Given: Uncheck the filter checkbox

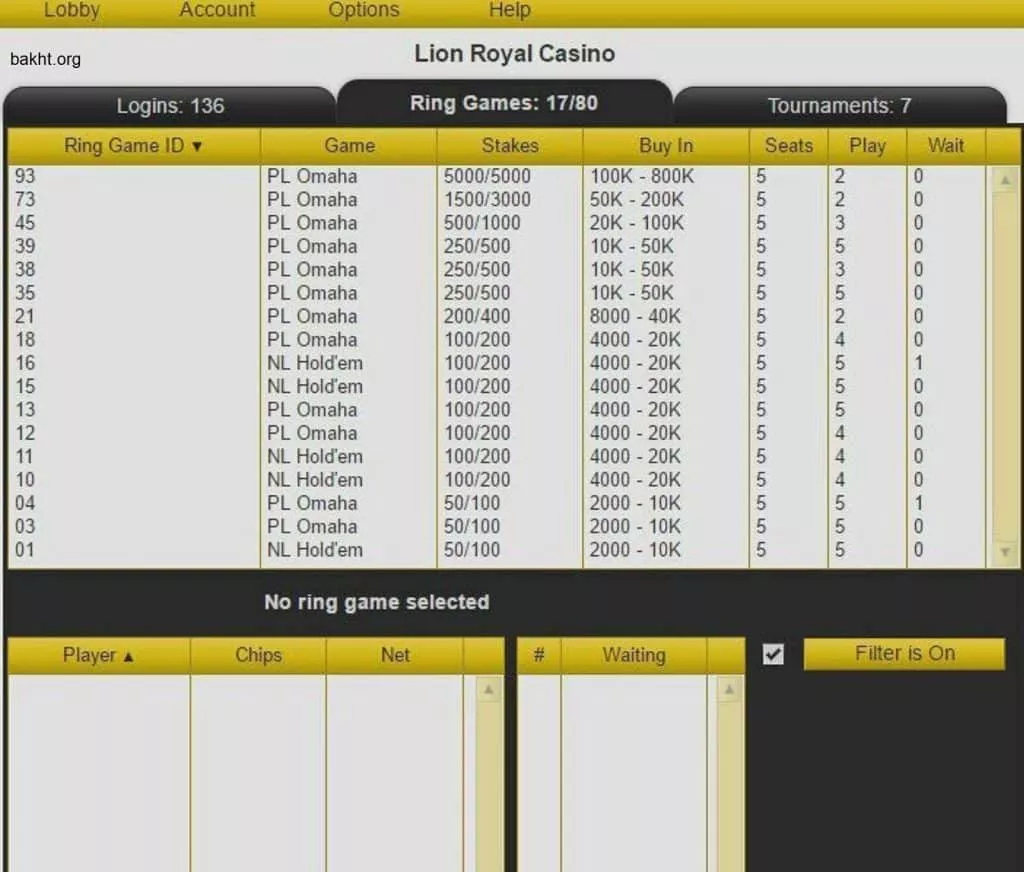Looking at the screenshot, I should [x=773, y=654].
